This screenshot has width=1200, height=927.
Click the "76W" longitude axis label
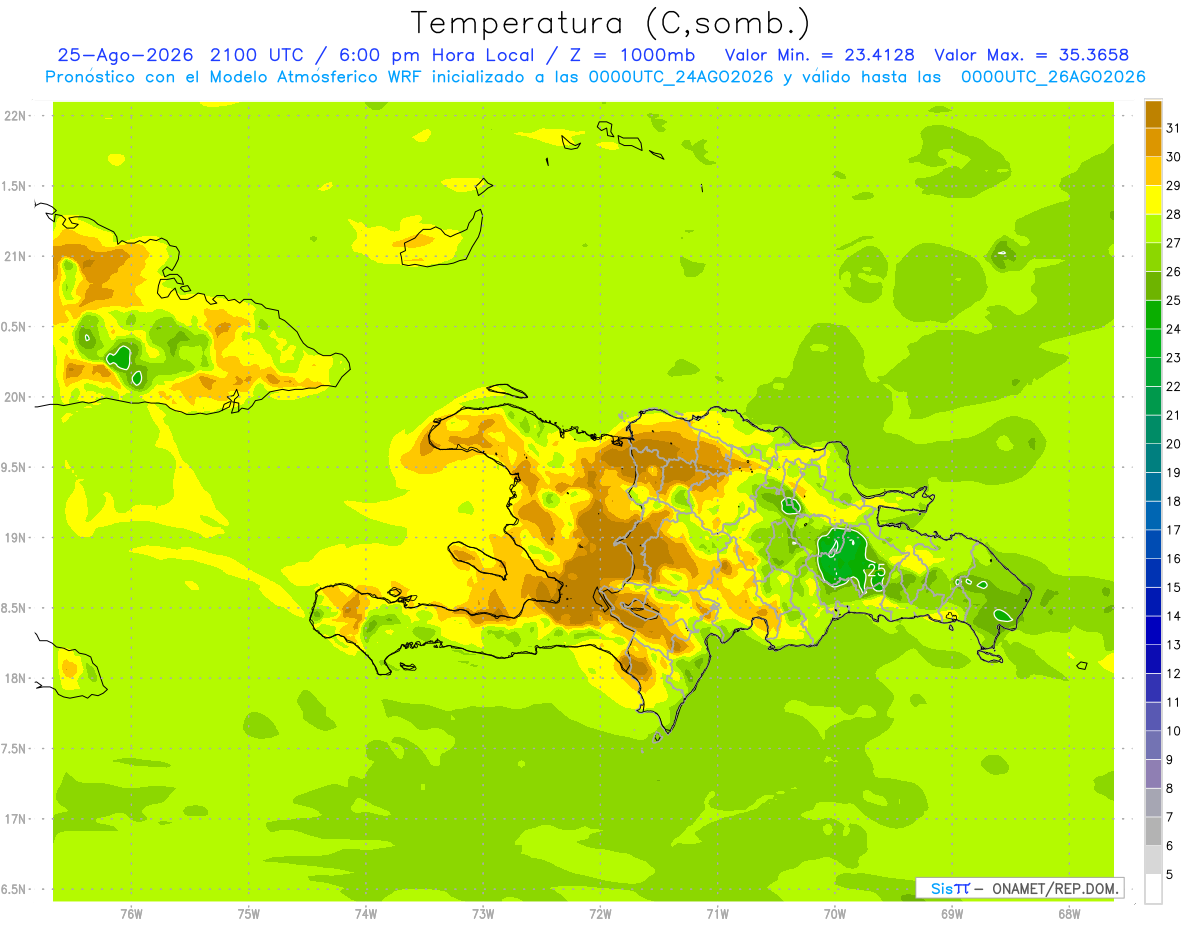(131, 913)
